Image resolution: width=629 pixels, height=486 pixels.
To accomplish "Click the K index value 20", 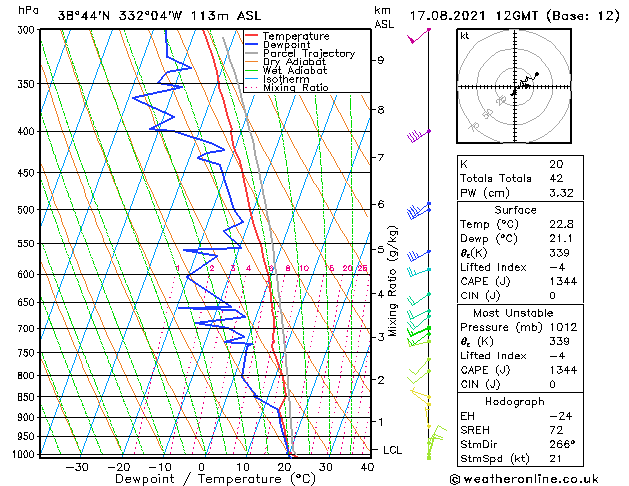I will (x=556, y=164).
